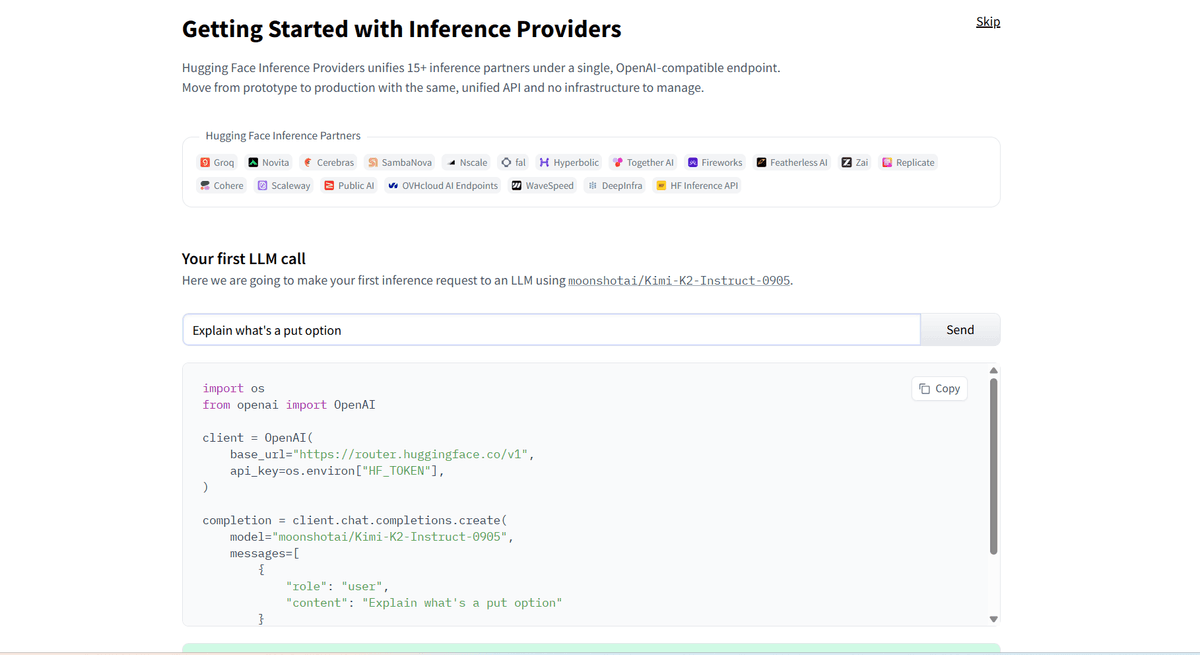The image size is (1200, 655).
Task: Click the code scrollbar up arrow
Action: click(x=993, y=370)
